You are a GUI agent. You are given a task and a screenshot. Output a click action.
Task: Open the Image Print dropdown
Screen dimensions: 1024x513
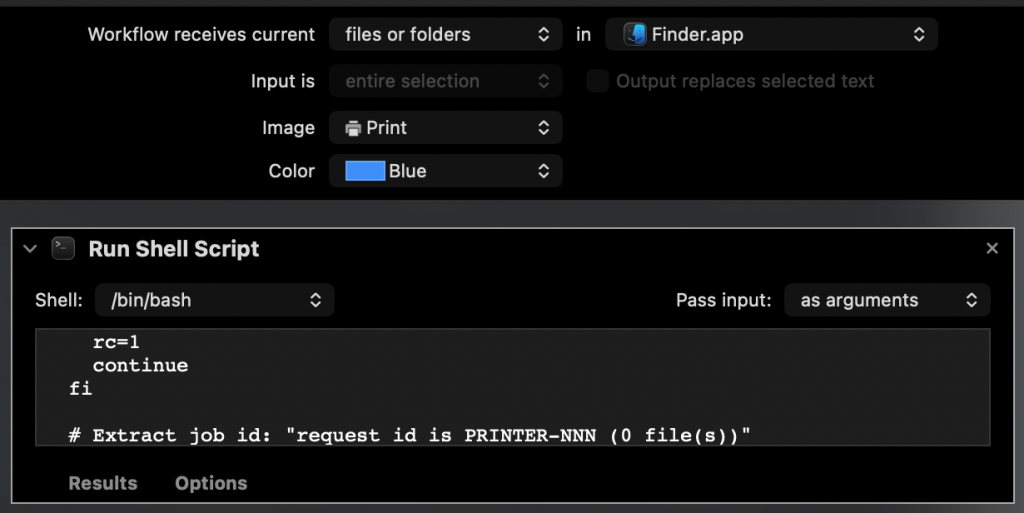[445, 128]
